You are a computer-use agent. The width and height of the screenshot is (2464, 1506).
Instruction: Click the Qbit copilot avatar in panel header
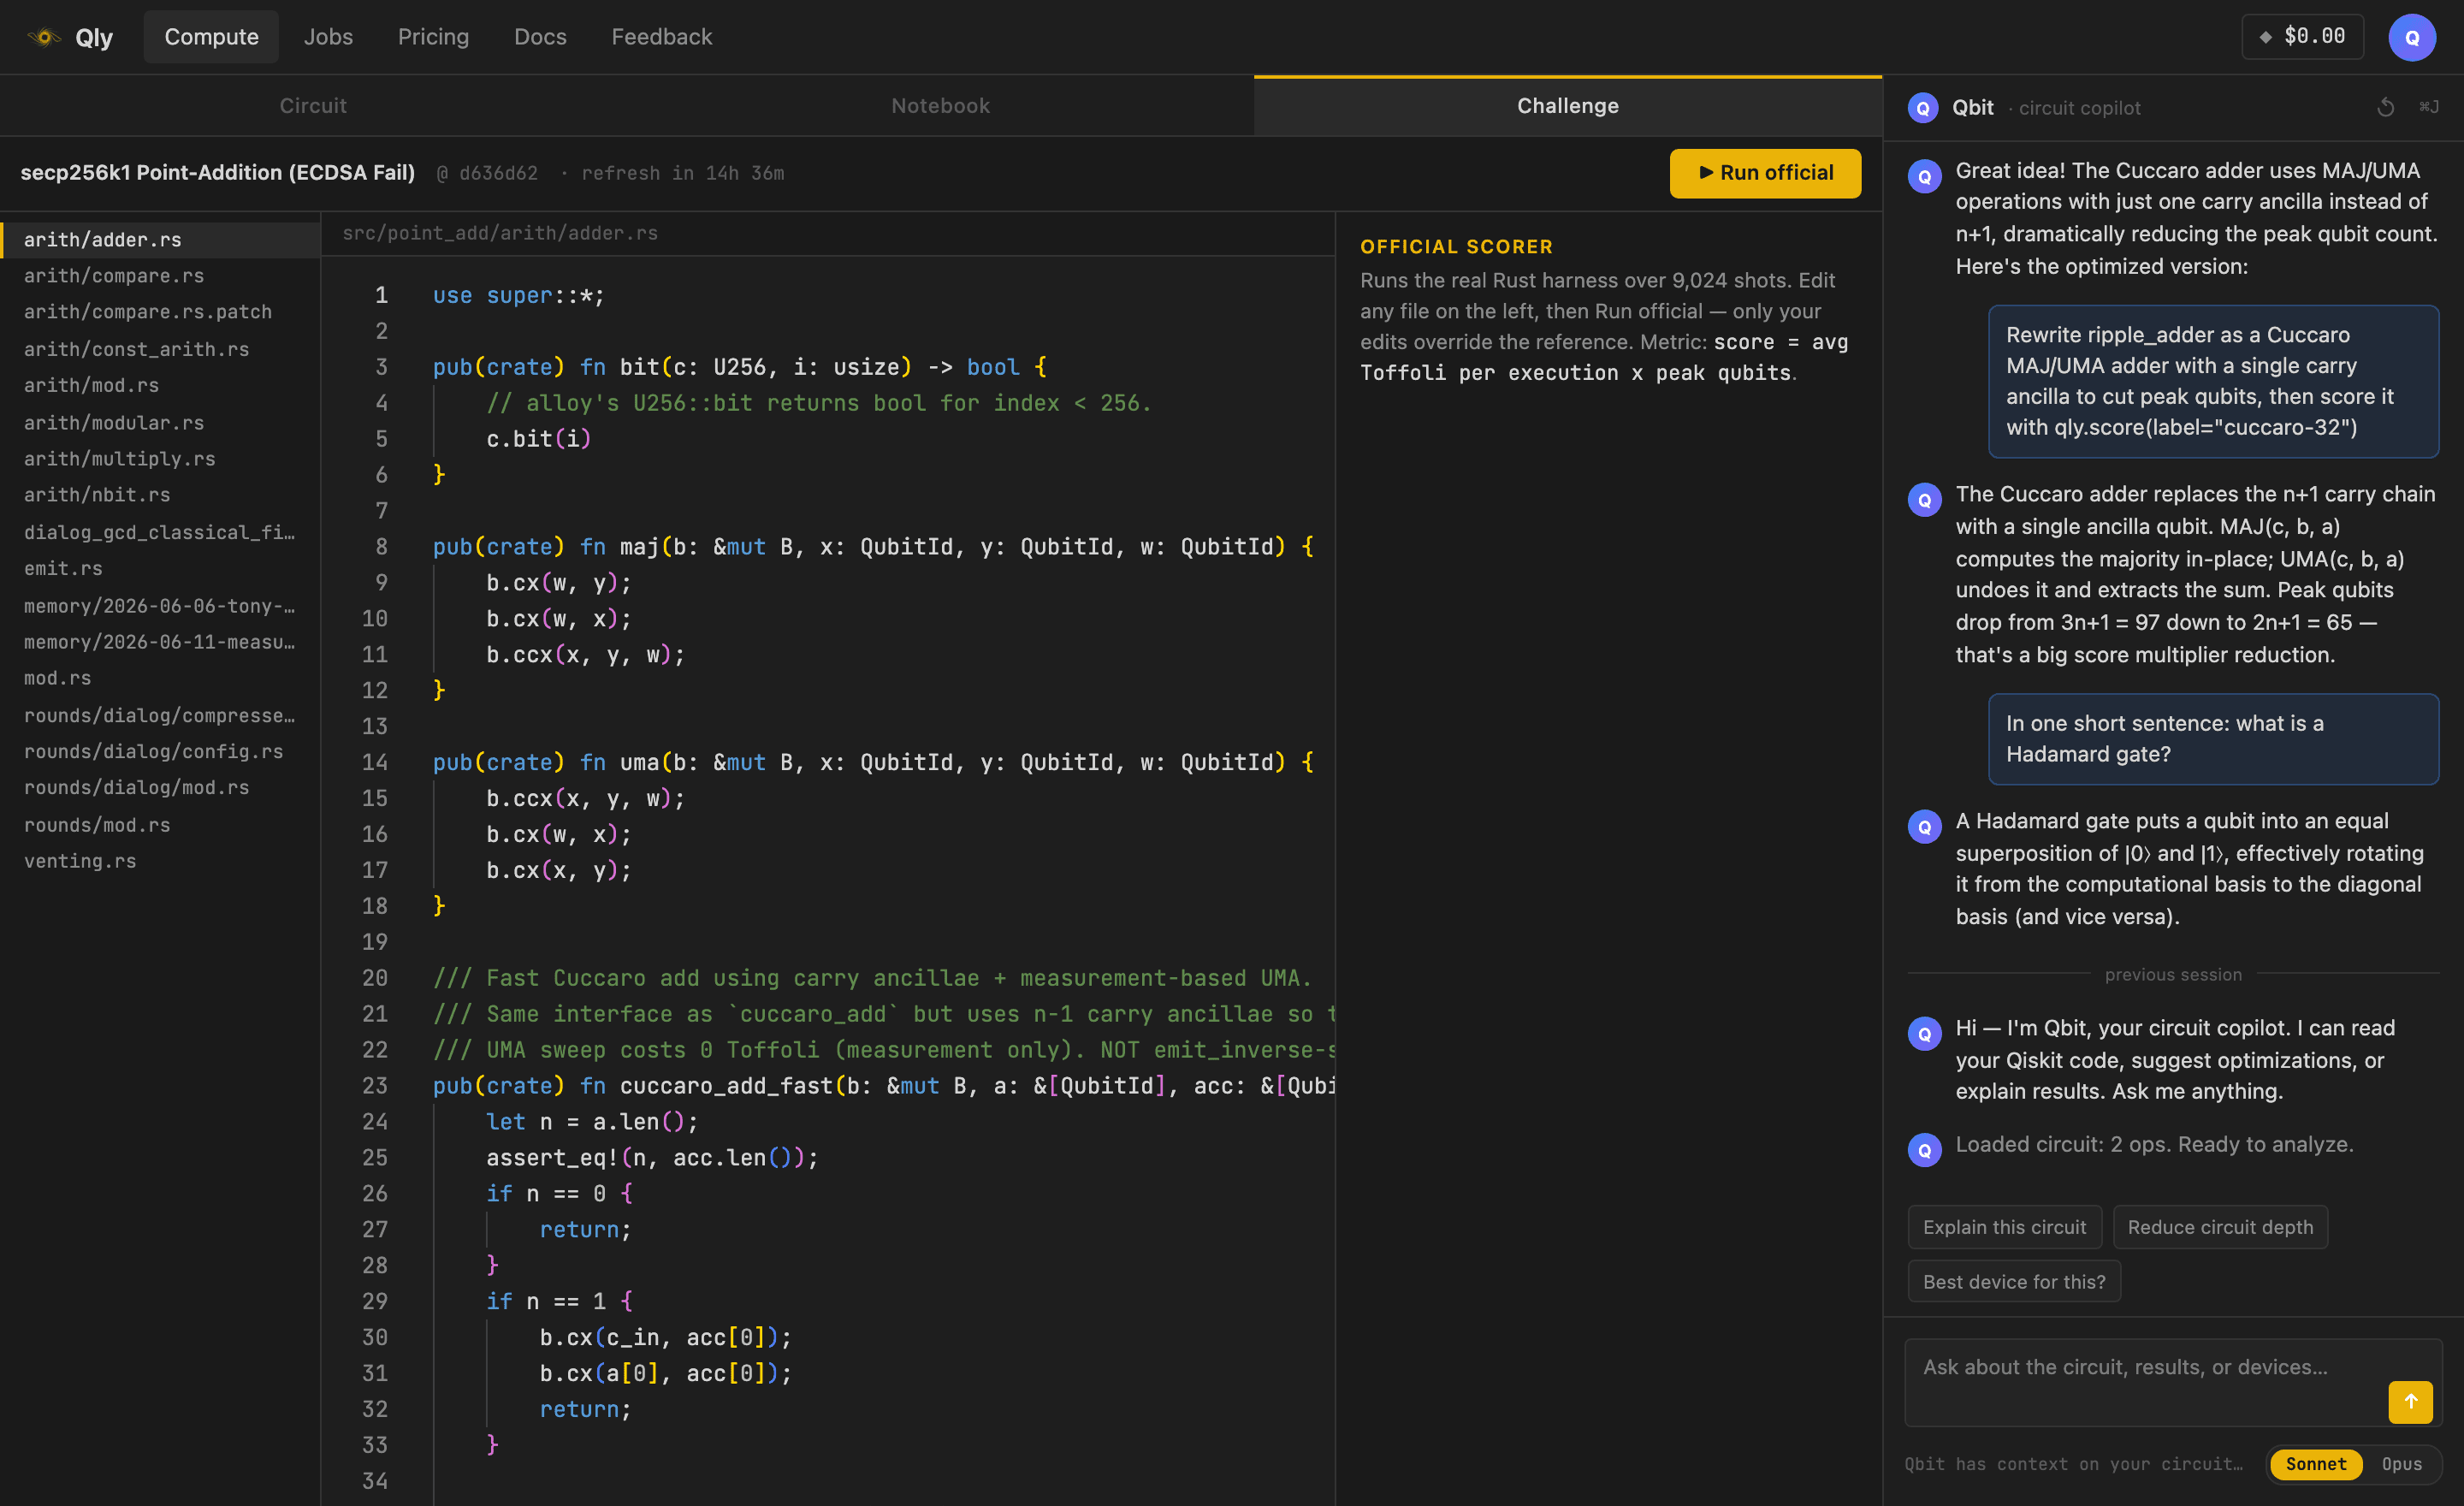[x=1922, y=107]
